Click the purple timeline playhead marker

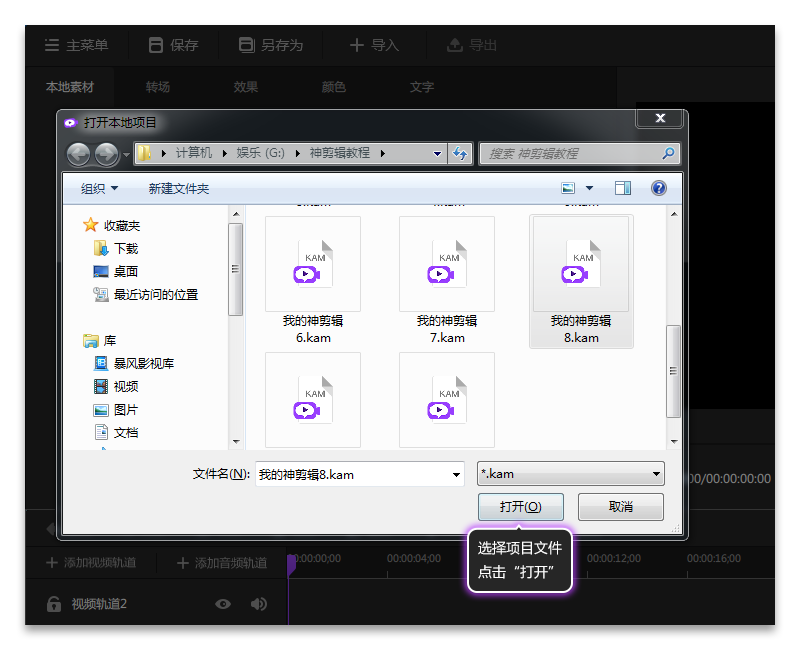coord(291,565)
